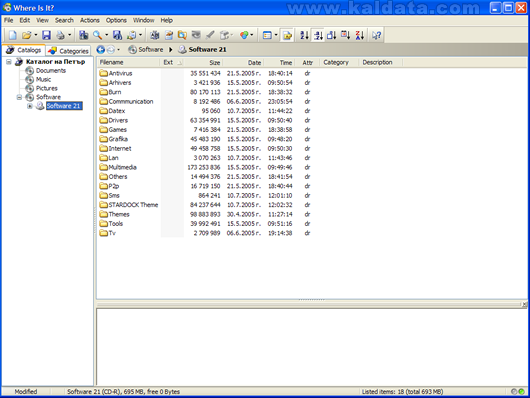Click the grayed stacked disks toolbar icon
Image resolution: width=530 pixels, height=398 pixels.
click(196, 35)
